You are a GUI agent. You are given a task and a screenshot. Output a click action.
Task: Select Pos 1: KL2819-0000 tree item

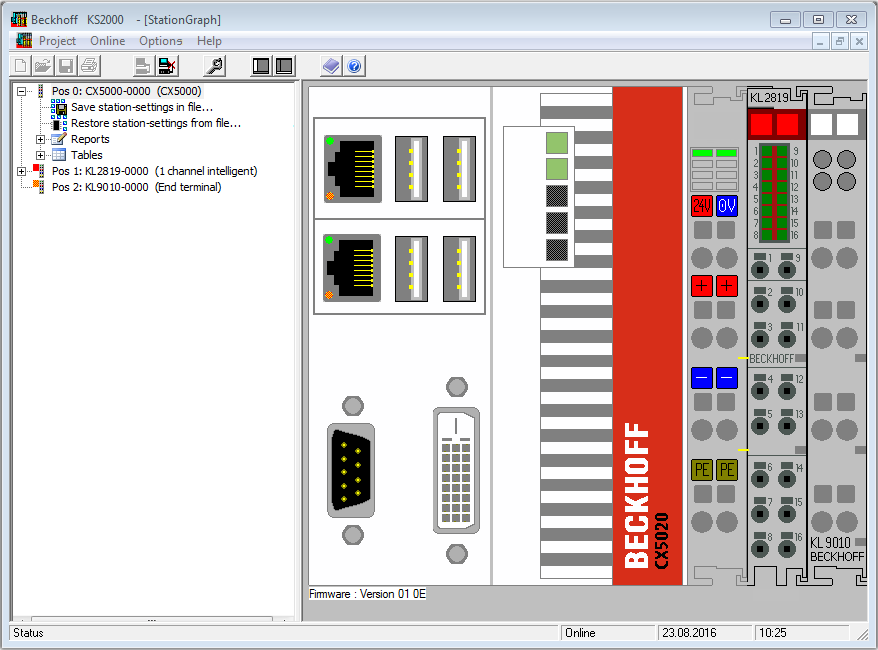(x=155, y=171)
